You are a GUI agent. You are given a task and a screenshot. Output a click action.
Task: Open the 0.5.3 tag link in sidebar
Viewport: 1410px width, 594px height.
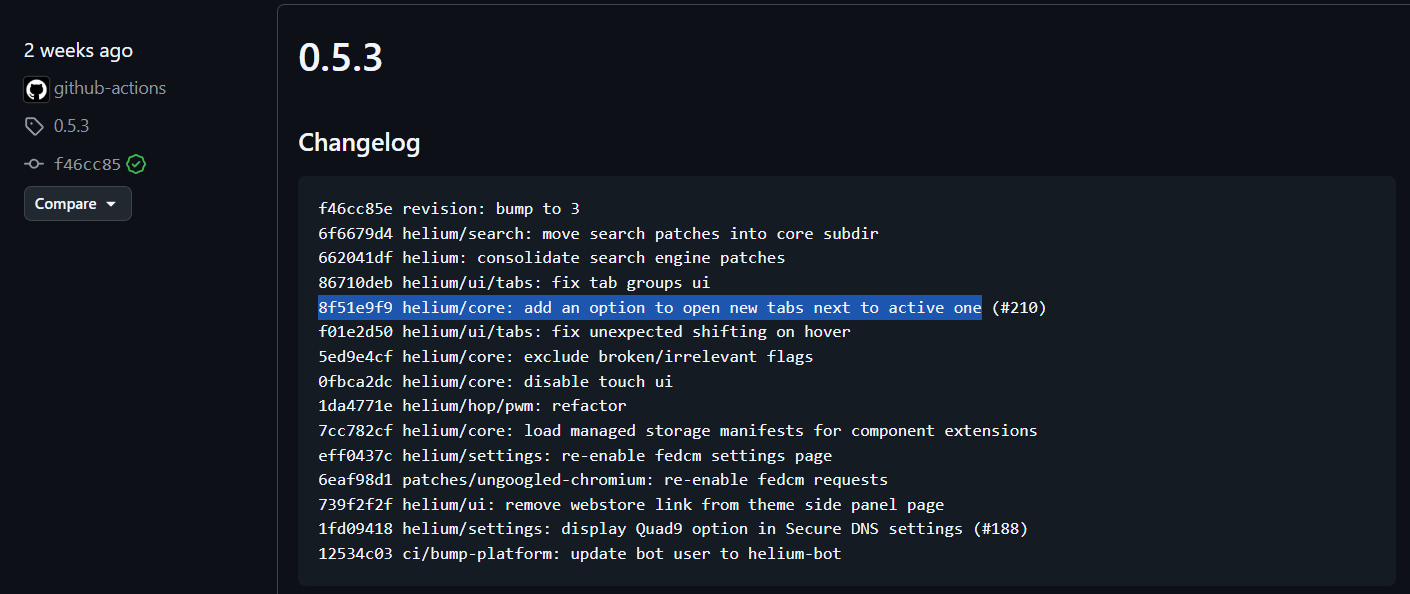tap(71, 126)
